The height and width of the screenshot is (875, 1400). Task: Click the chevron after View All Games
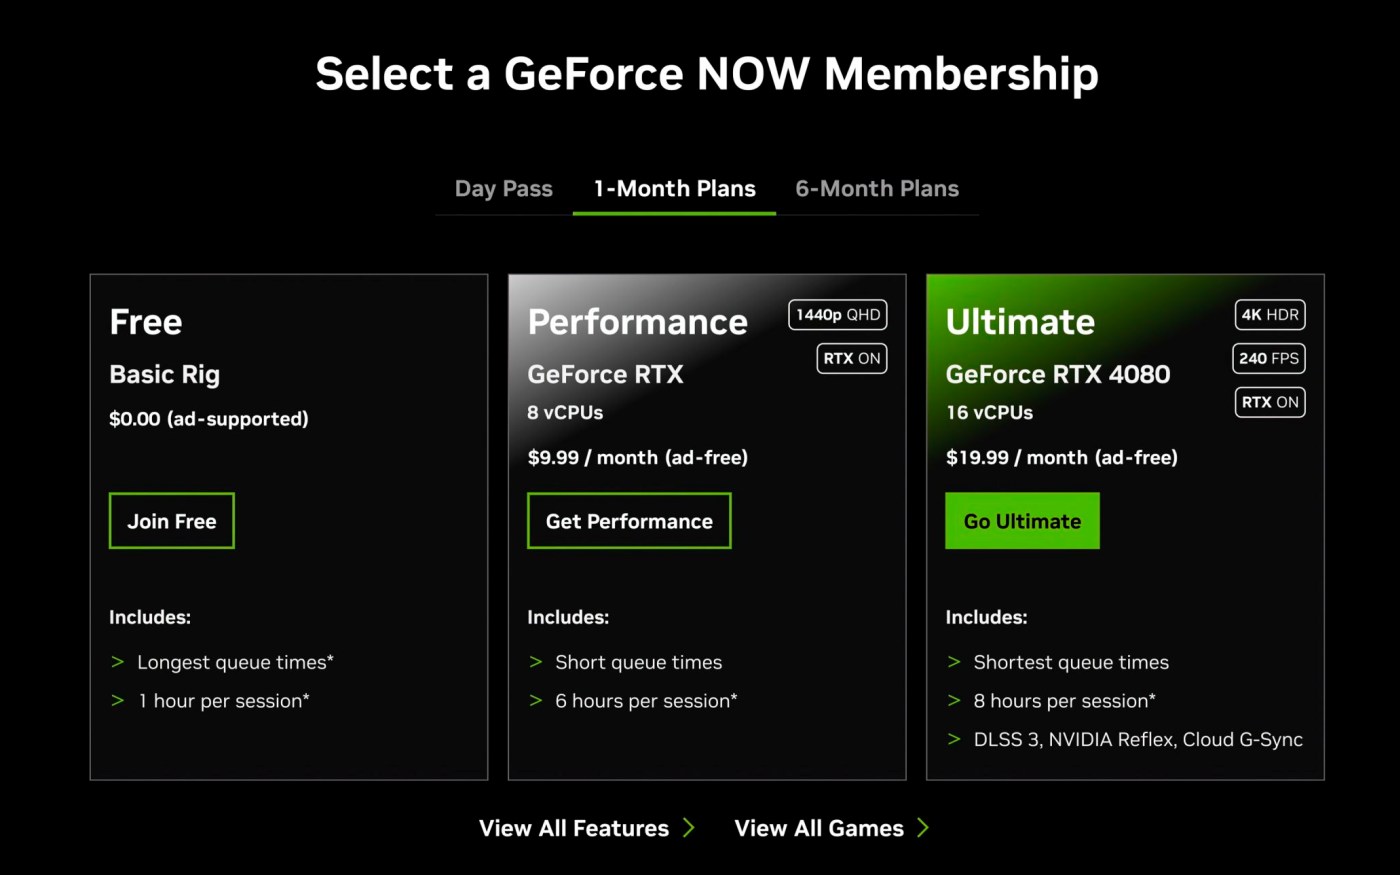click(x=923, y=828)
